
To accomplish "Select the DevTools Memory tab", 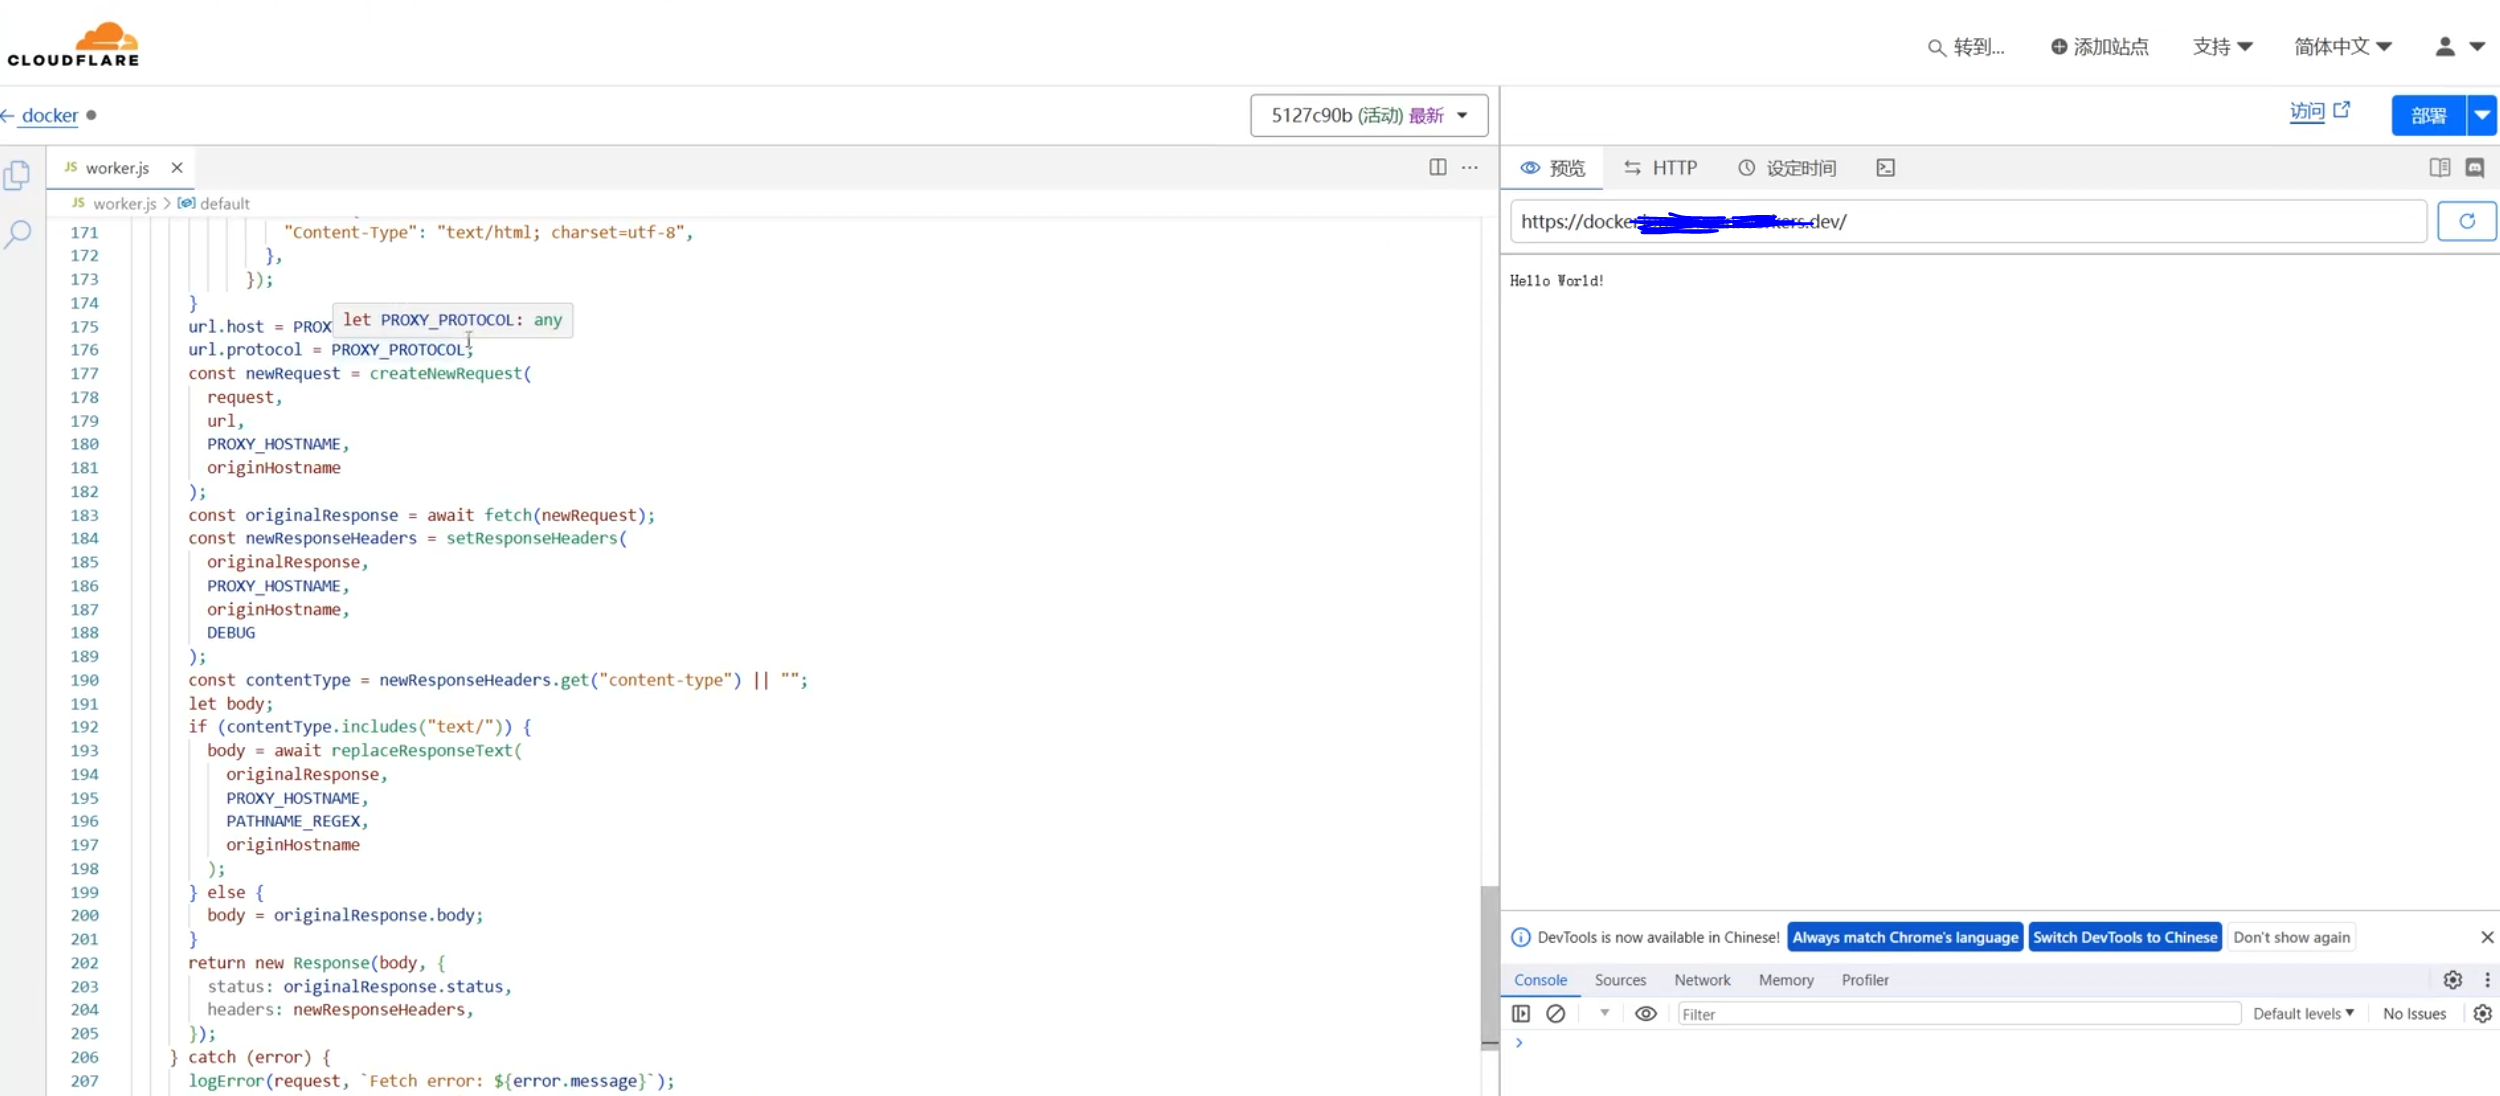I will 1786,980.
